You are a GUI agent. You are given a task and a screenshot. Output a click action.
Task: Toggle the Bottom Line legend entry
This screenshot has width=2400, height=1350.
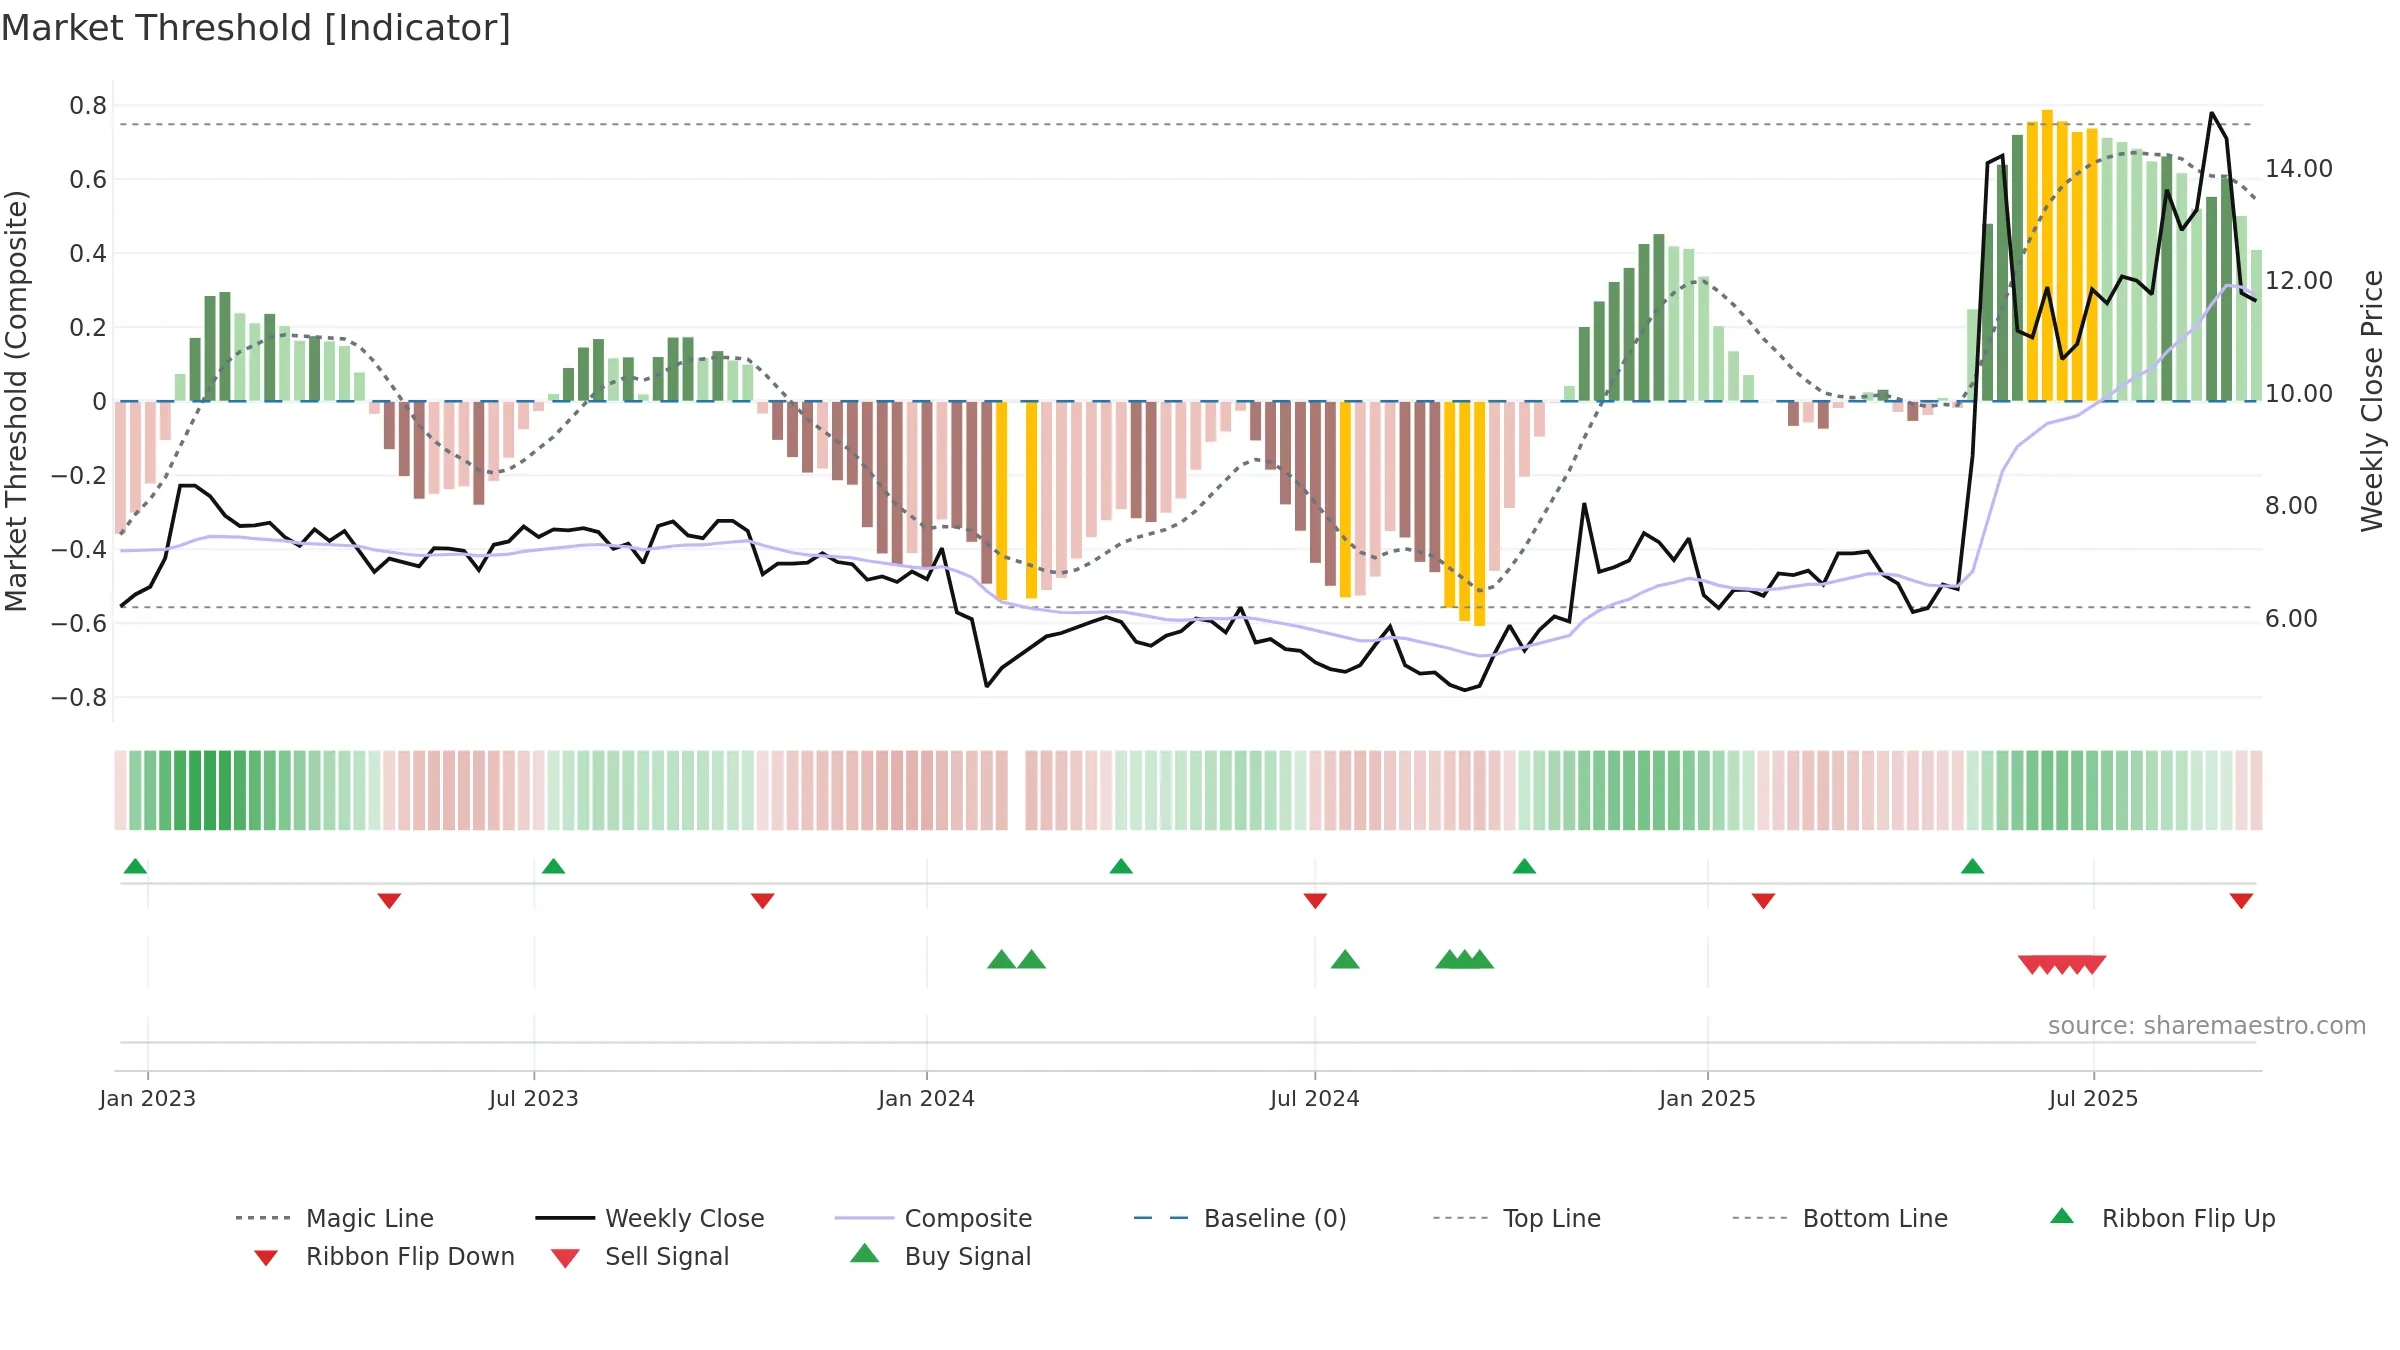tap(1840, 1218)
